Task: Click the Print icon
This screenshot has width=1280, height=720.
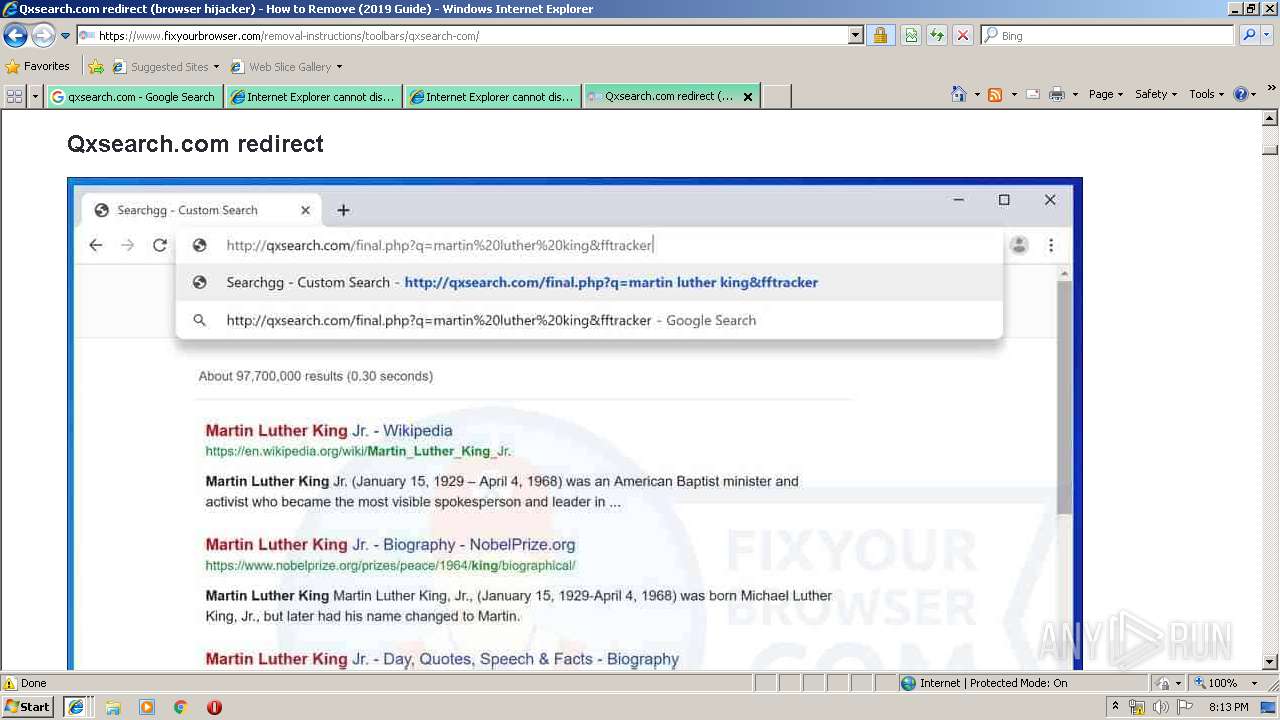Action: [x=1056, y=94]
